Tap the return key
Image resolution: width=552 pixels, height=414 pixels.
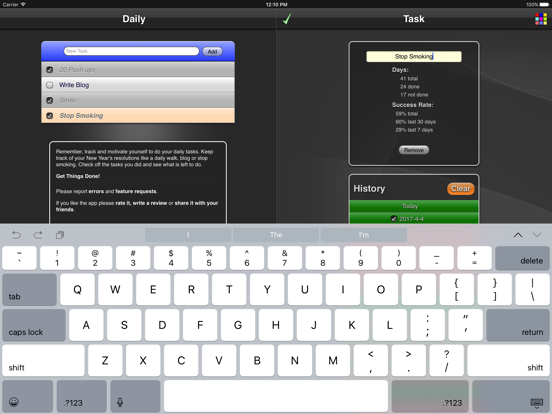tap(518, 325)
